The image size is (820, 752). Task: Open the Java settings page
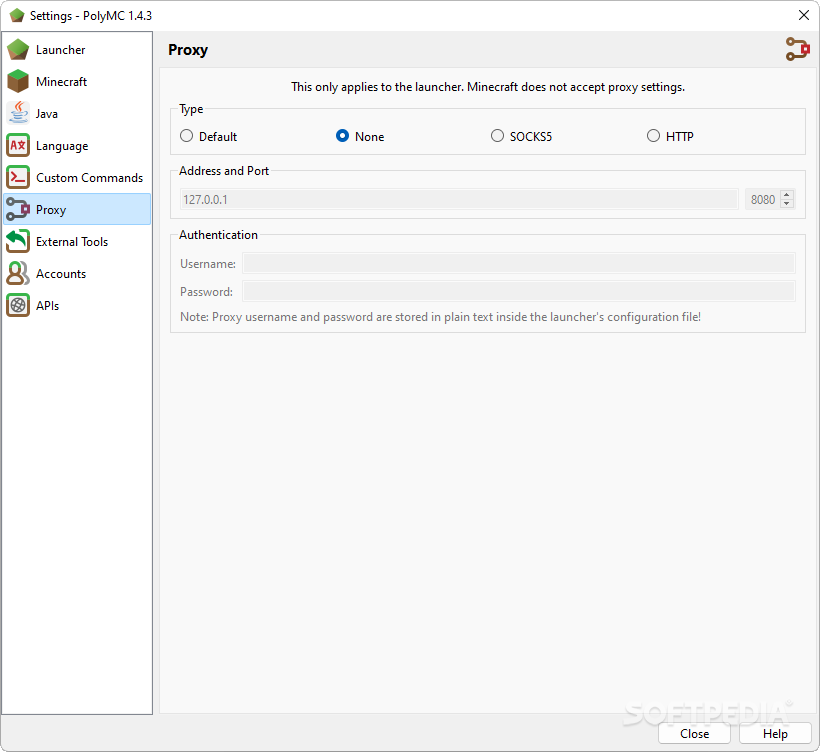point(77,113)
